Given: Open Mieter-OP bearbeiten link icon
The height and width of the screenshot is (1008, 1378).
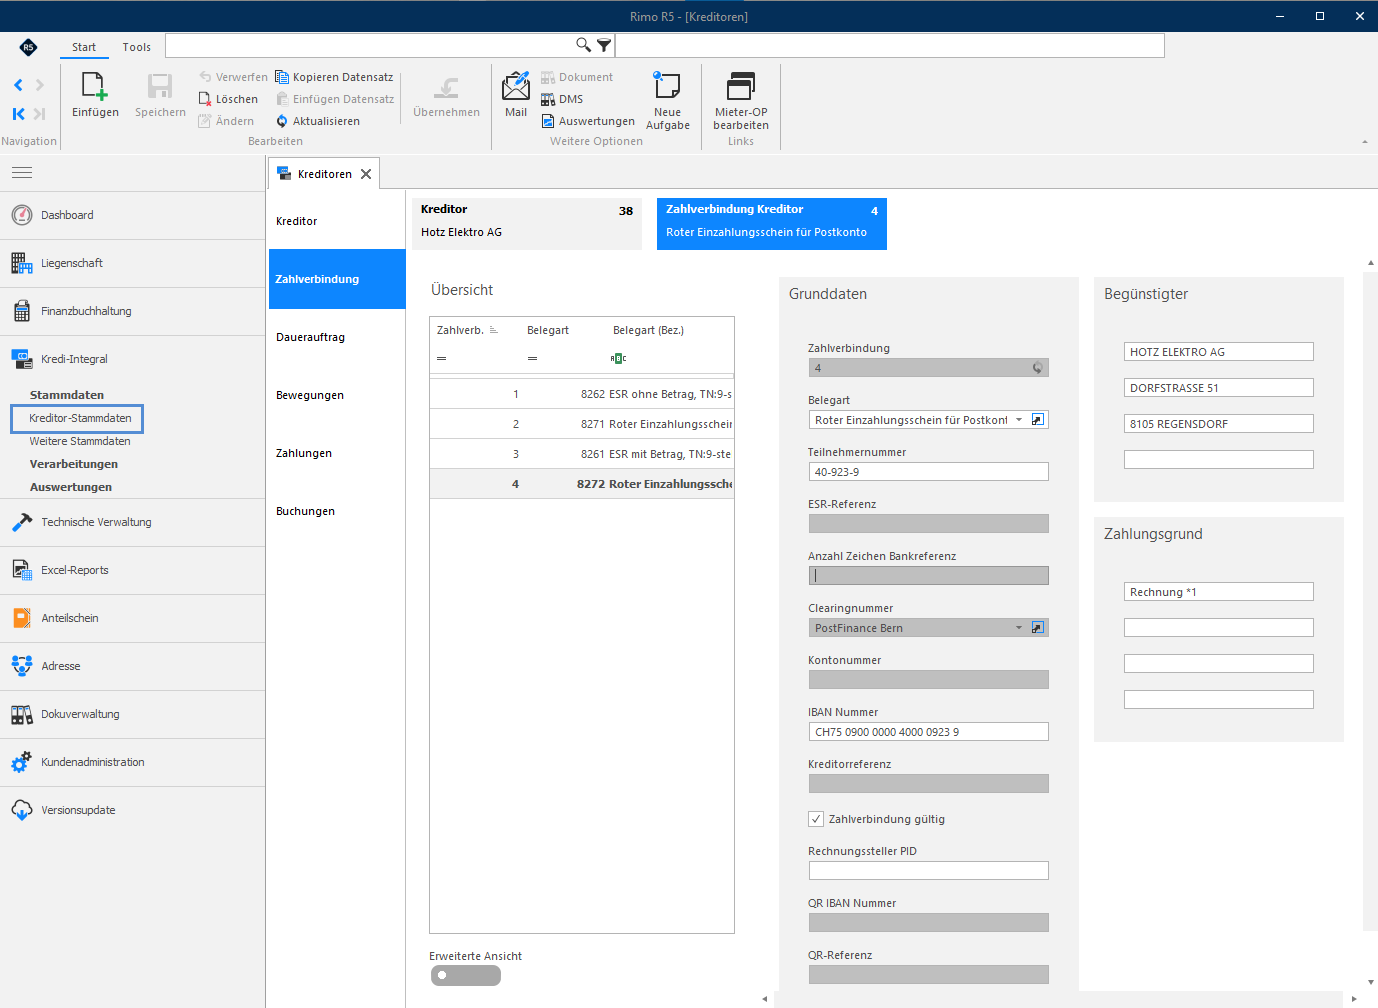Looking at the screenshot, I should tap(741, 86).
